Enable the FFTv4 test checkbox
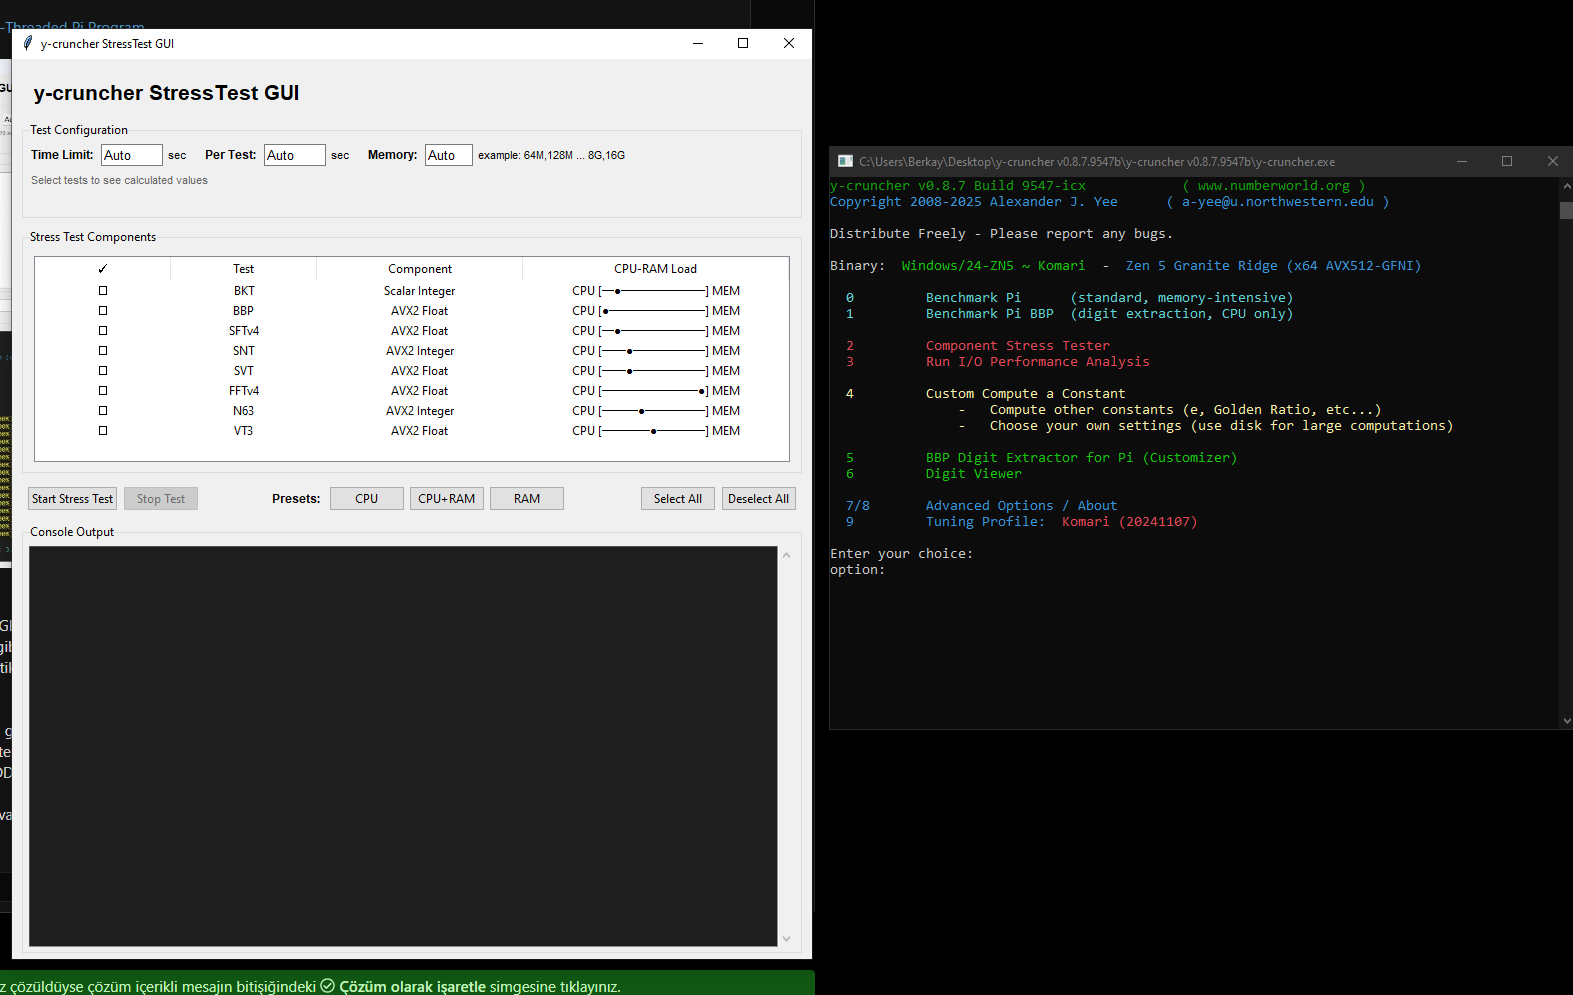The image size is (1573, 995). click(x=103, y=391)
